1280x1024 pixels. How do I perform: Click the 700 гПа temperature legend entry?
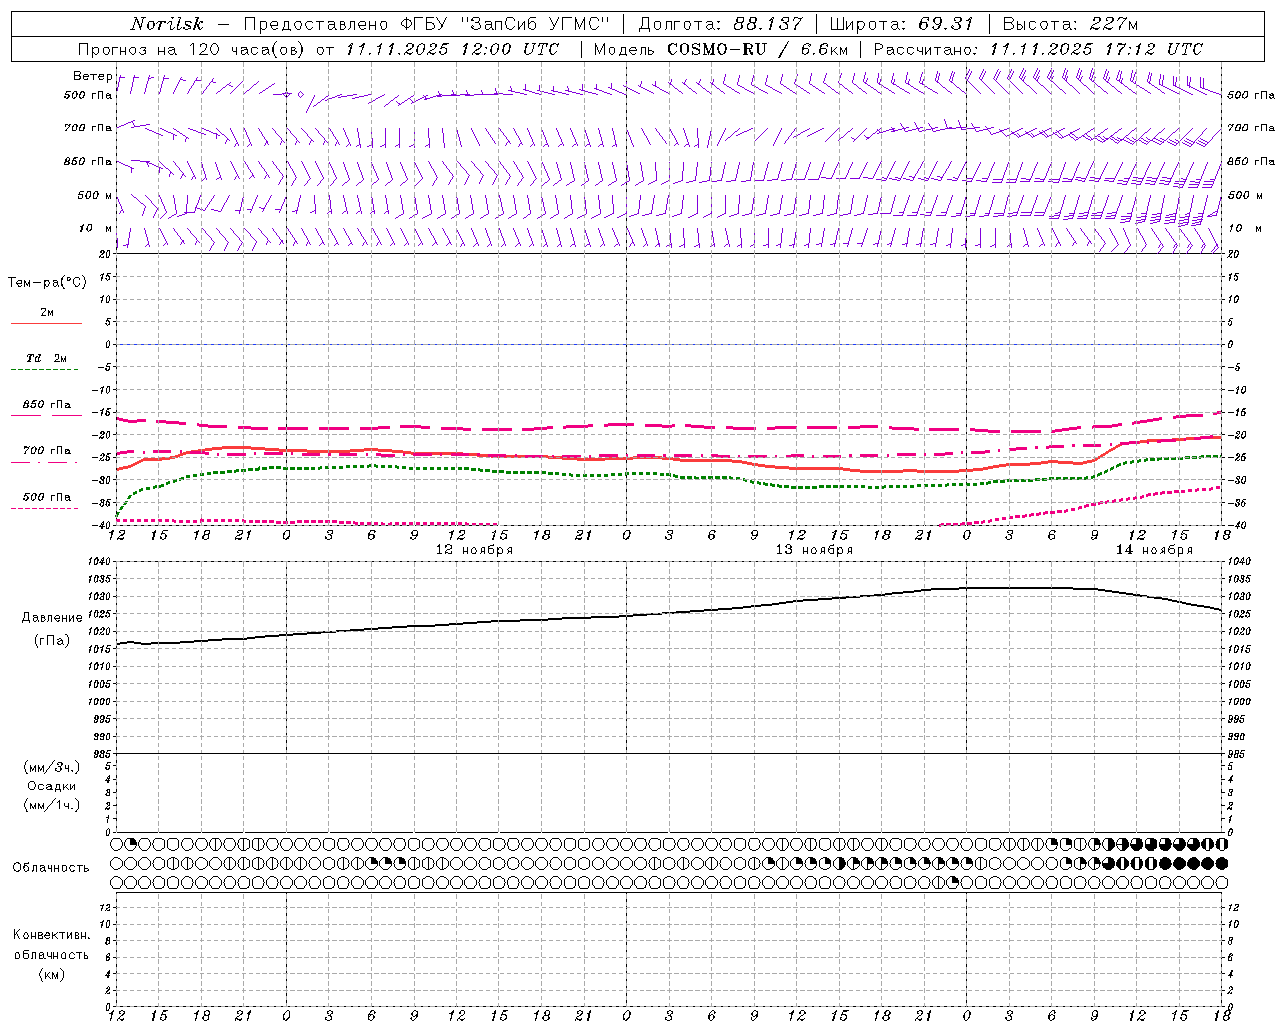46,451
